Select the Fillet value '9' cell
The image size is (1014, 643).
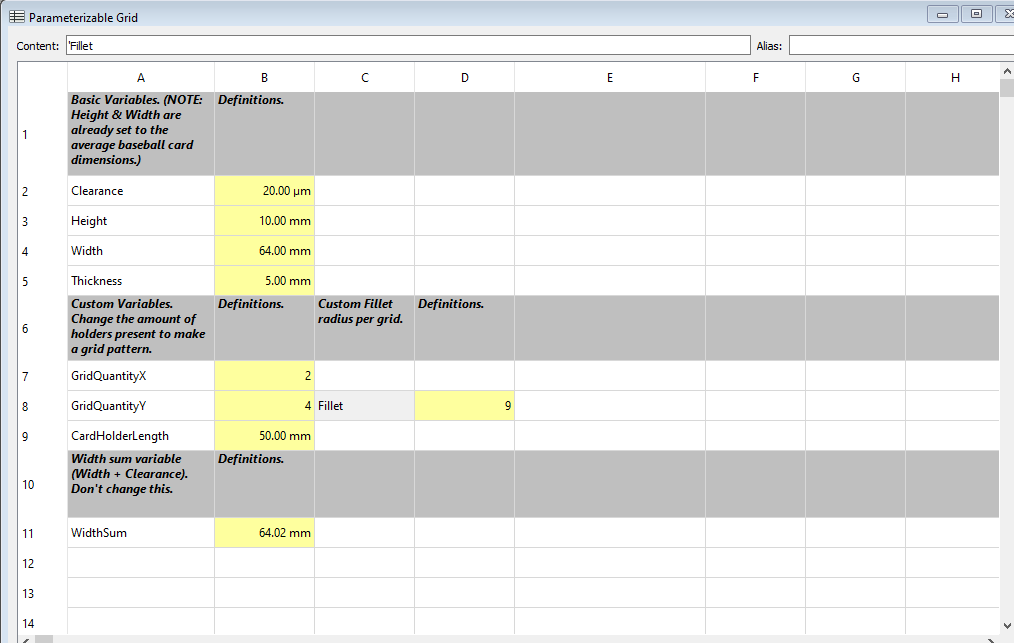464,406
